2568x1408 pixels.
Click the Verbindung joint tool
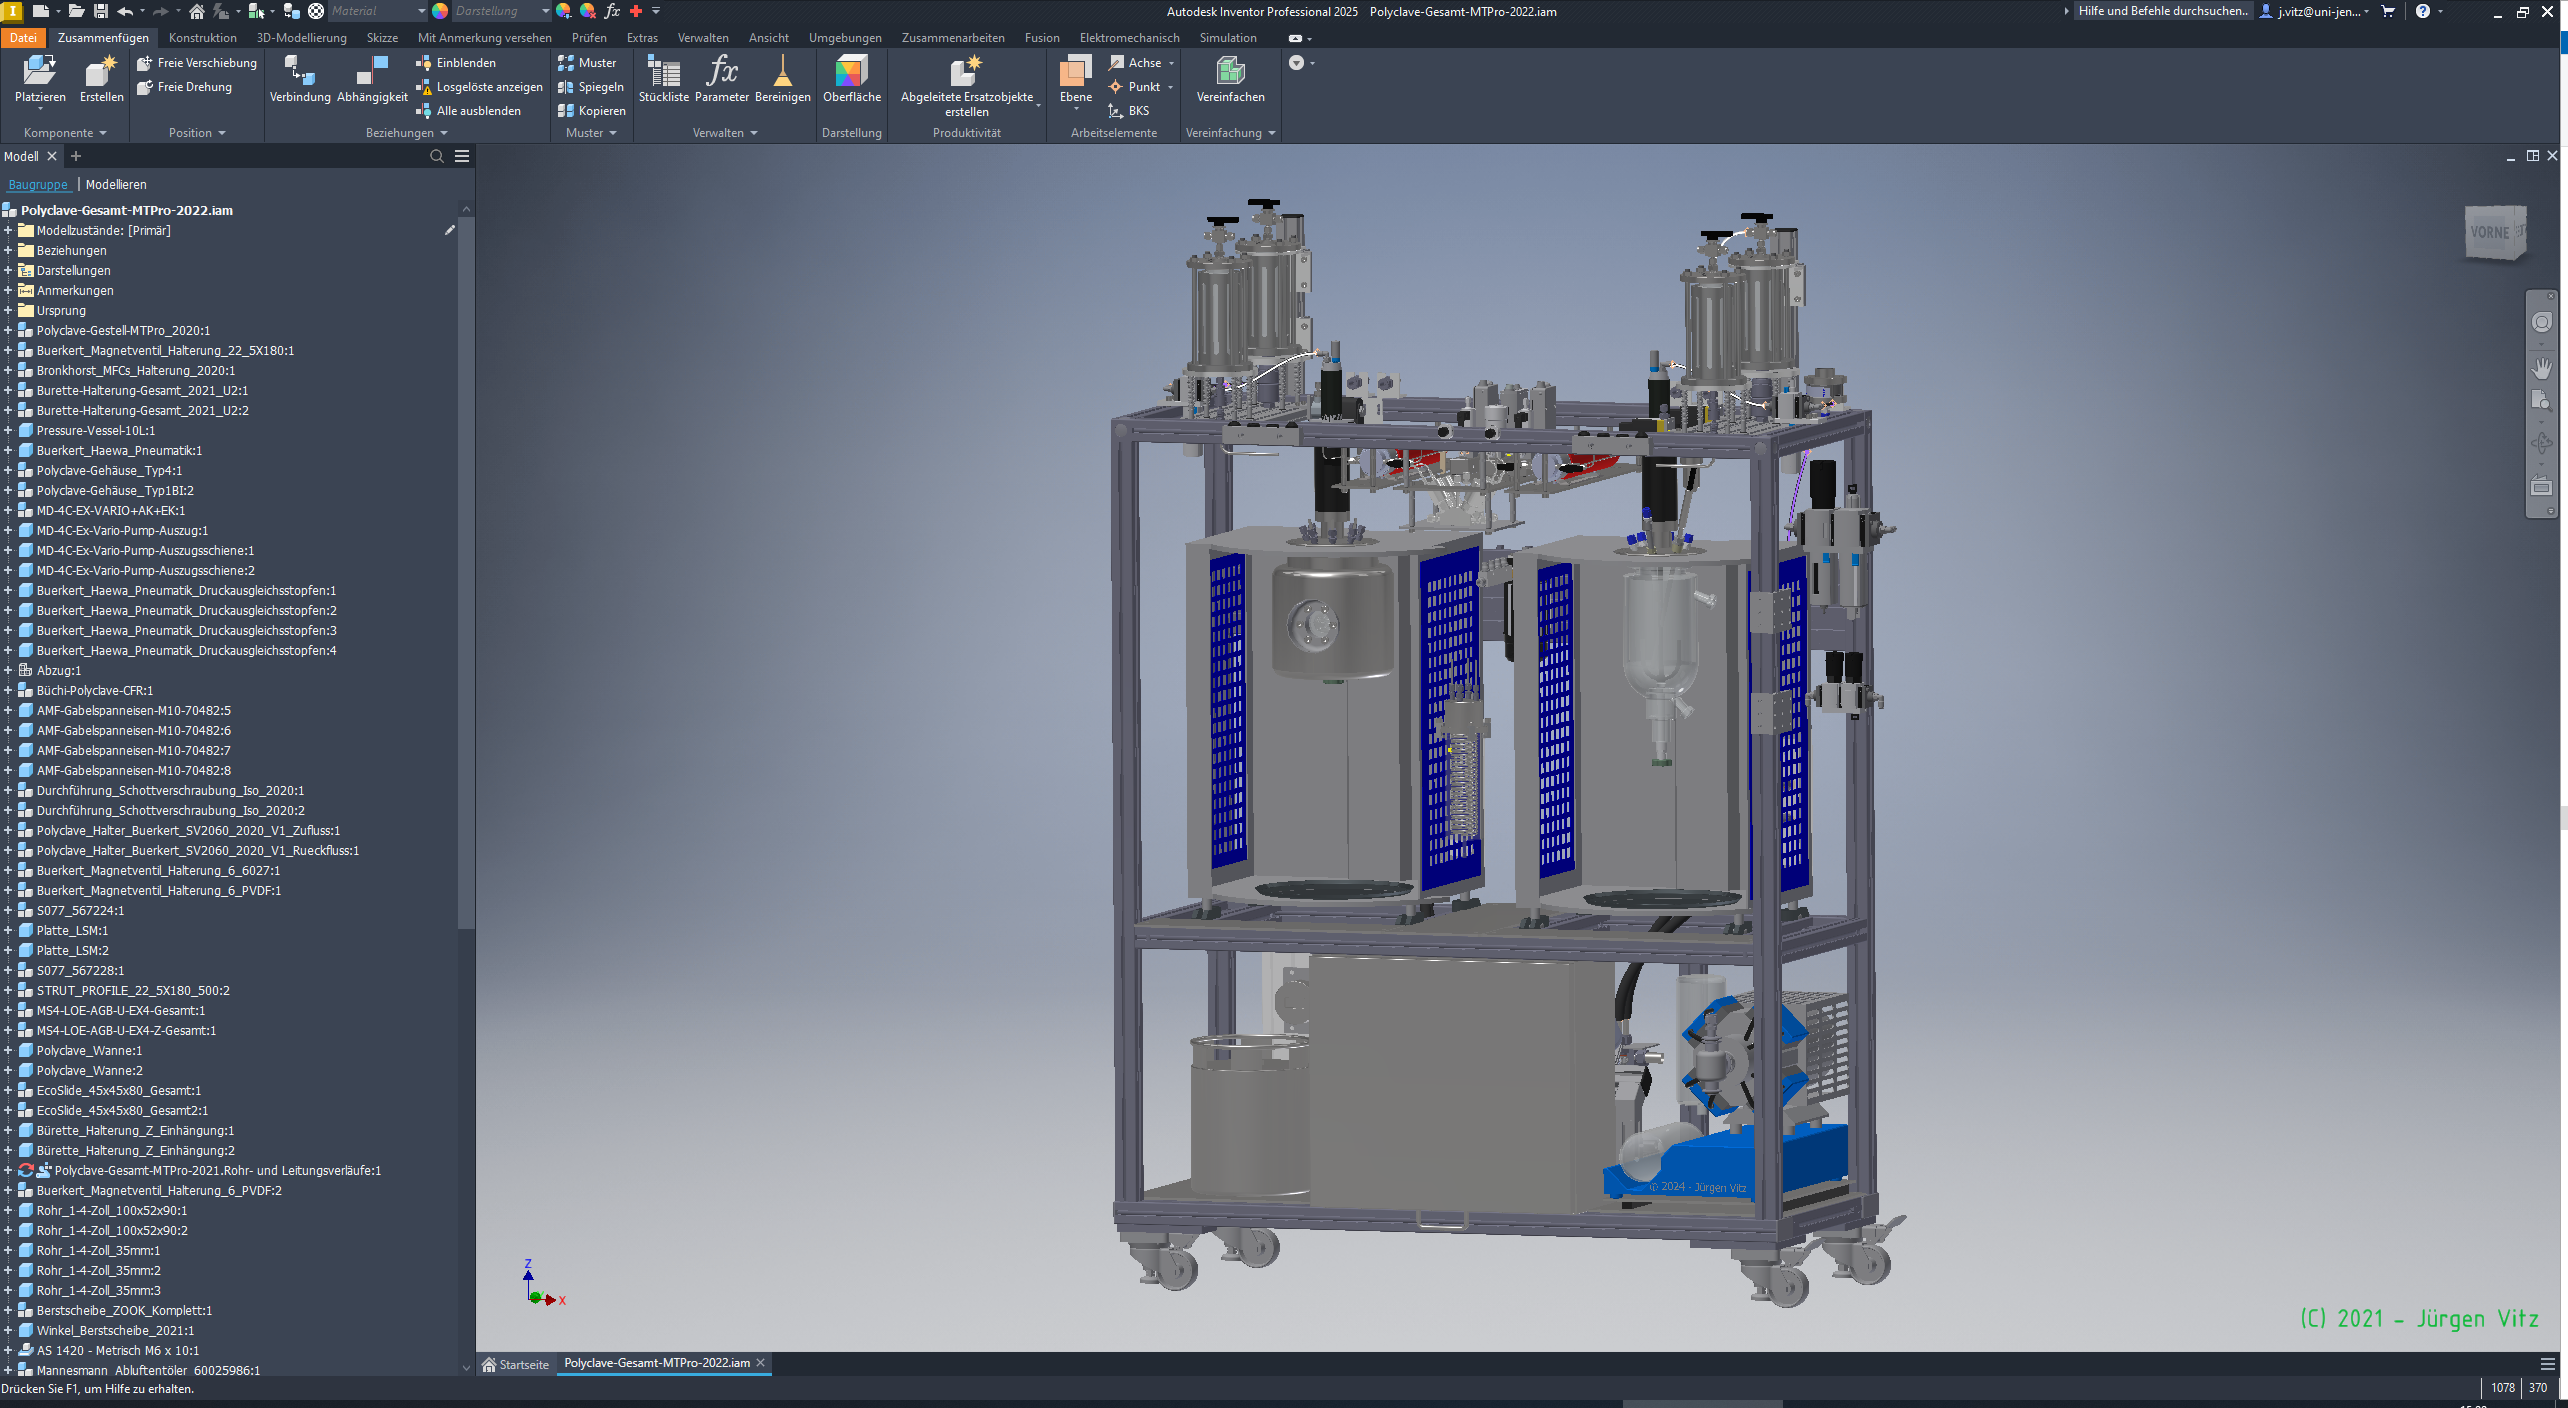pos(299,72)
